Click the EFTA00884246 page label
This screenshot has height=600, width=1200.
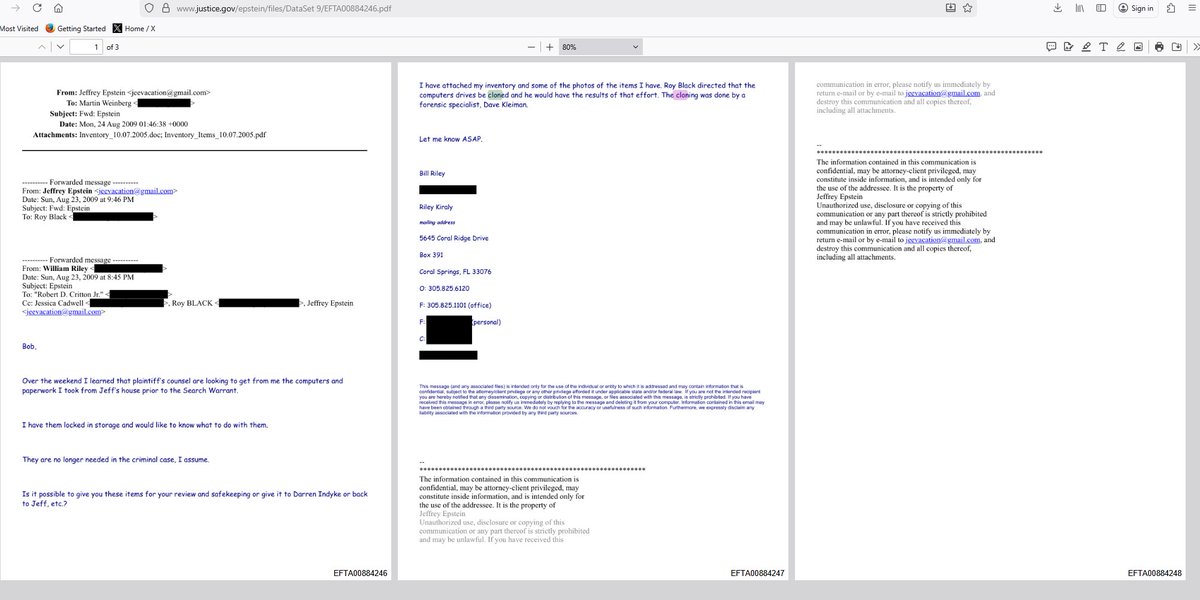(360, 573)
